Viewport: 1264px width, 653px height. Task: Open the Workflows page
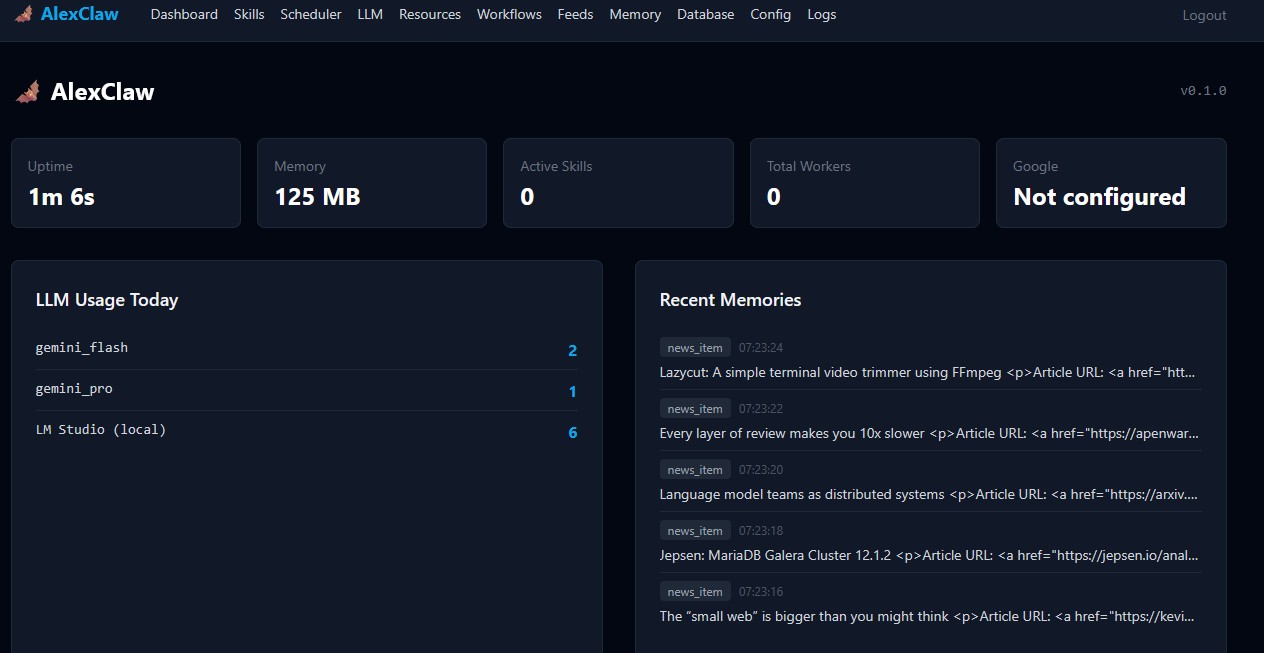point(509,14)
